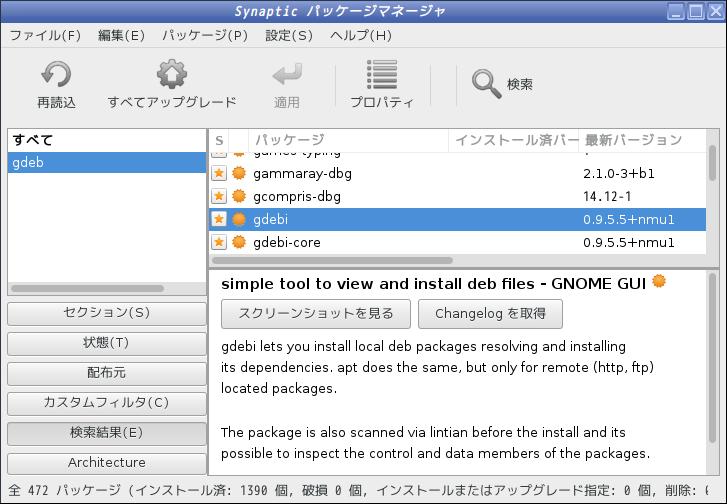Open the ファイル(F) menu
The width and height of the screenshot is (727, 504).
tap(45, 36)
